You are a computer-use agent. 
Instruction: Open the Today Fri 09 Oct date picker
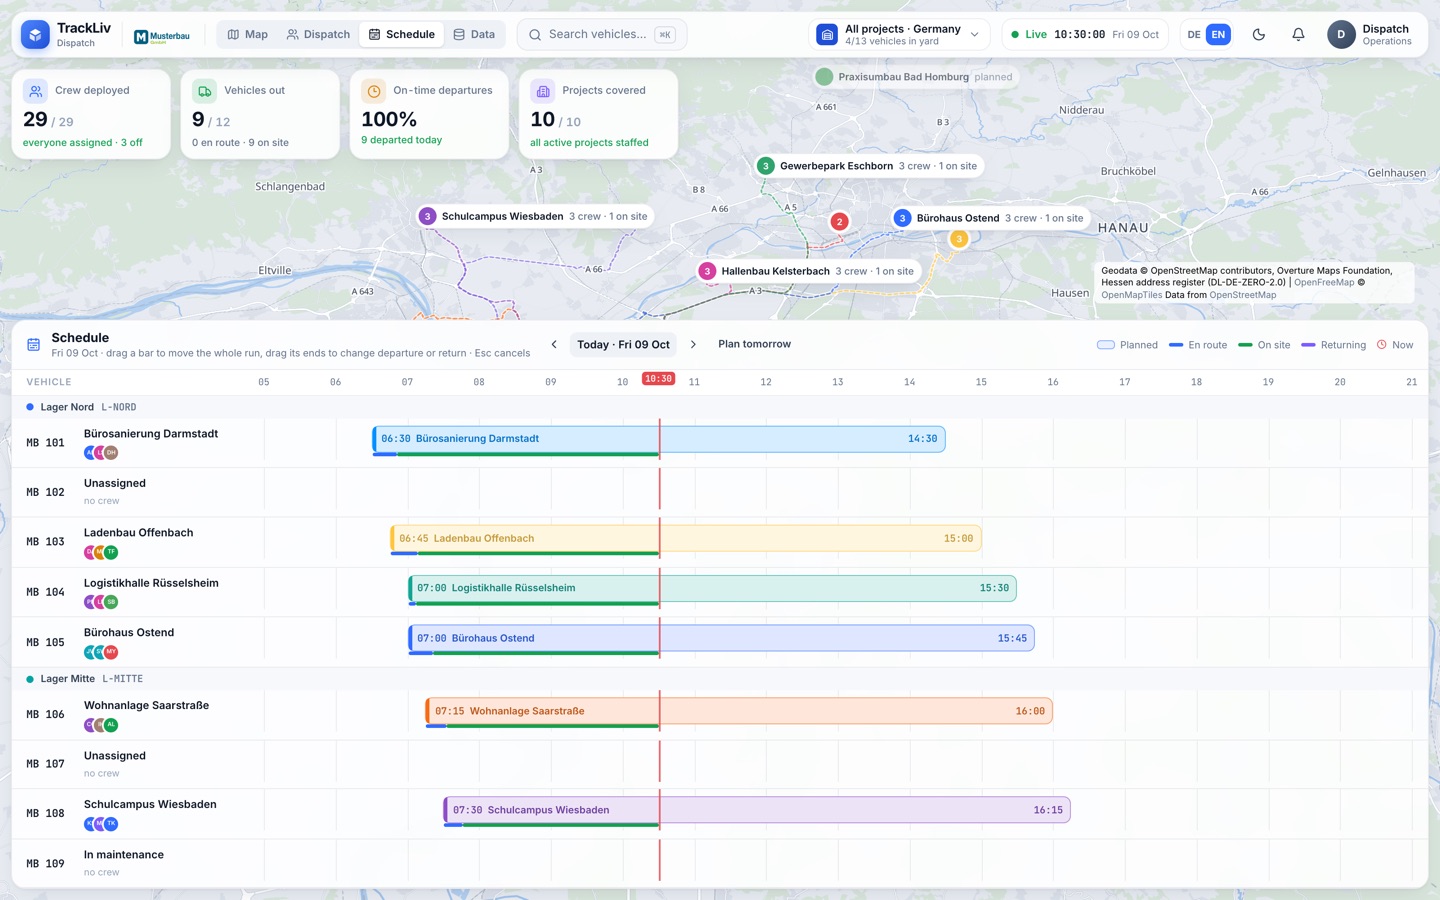(623, 344)
